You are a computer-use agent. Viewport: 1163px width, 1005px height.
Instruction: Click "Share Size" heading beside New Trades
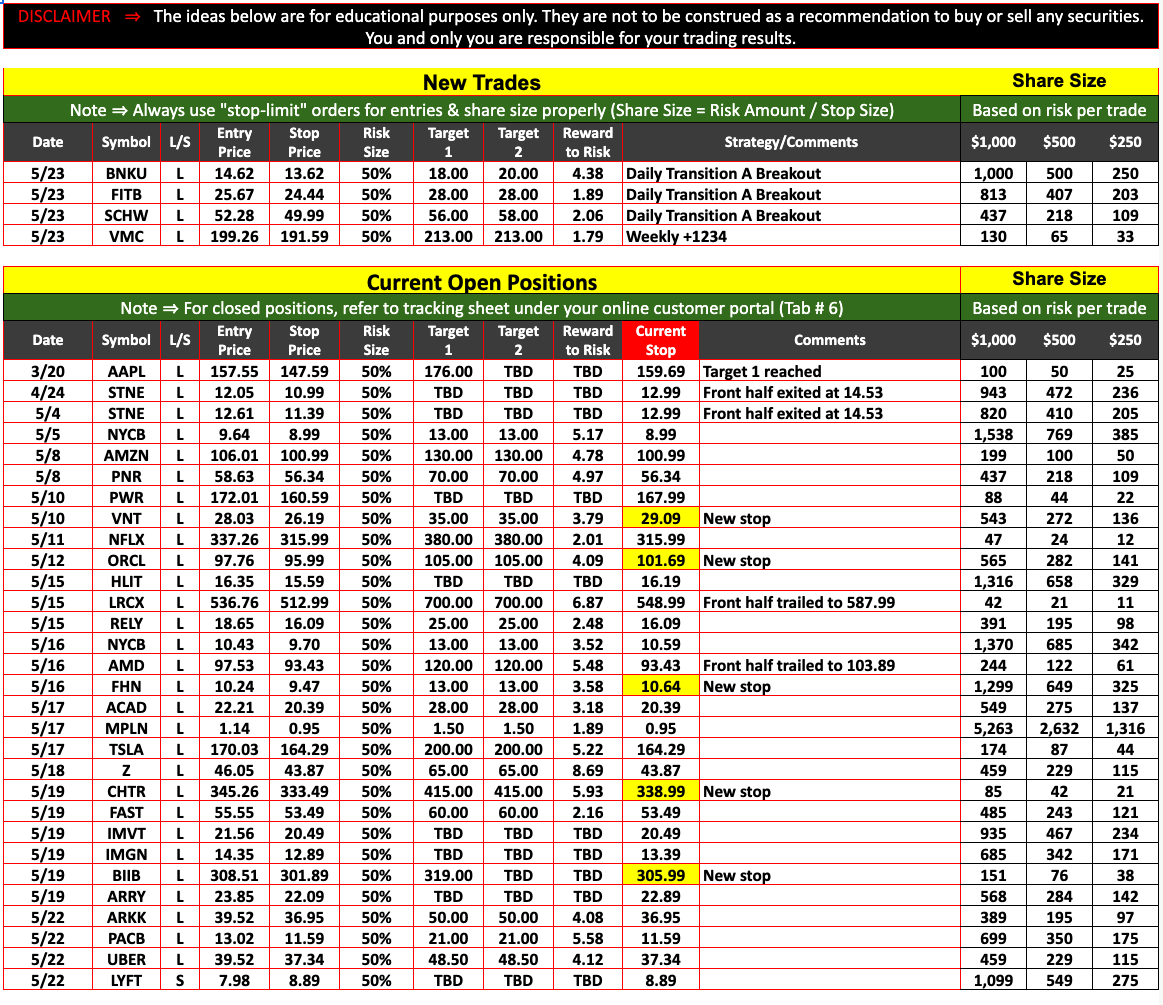(x=1058, y=81)
